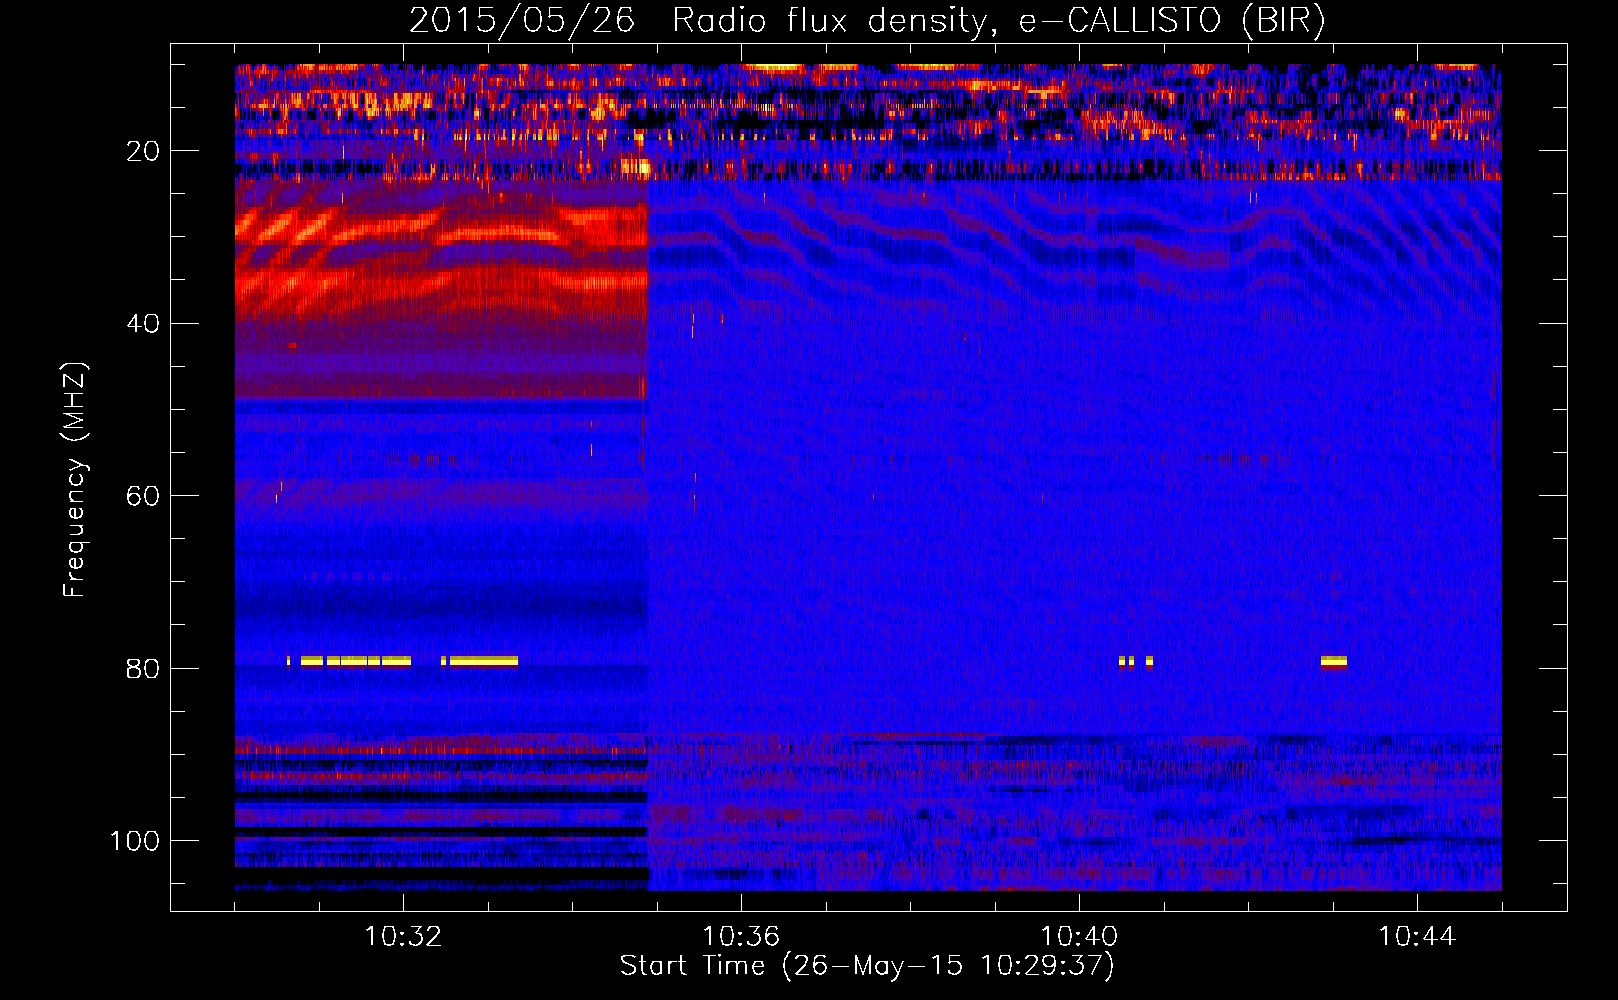The image size is (1618, 1000).
Task: Click the plot title '2015/05/26 Radio flux density, e-CALLISTO (BIR)'
Action: pos(867,21)
